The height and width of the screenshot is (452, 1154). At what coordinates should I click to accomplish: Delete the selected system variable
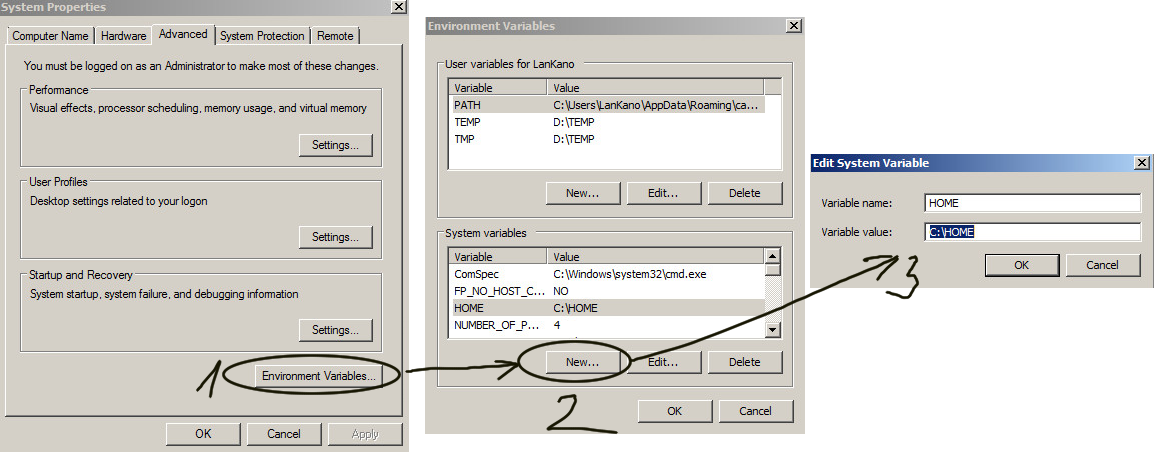pos(744,361)
